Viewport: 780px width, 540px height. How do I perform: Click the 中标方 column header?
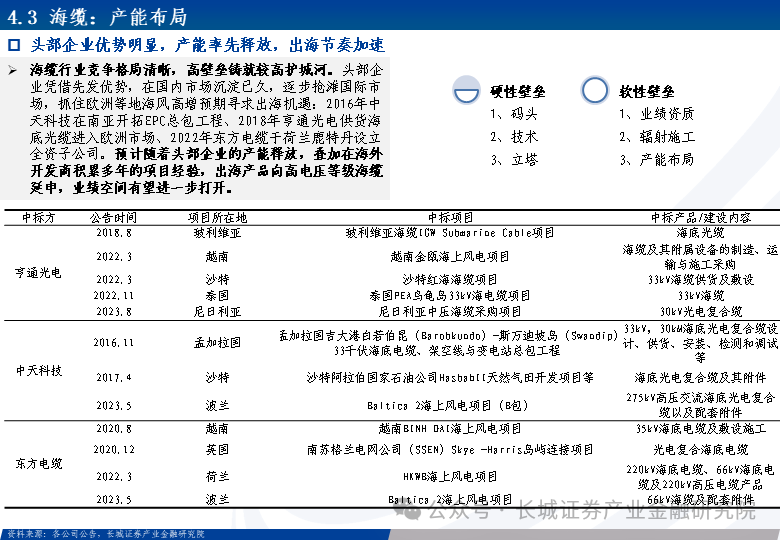[38, 218]
